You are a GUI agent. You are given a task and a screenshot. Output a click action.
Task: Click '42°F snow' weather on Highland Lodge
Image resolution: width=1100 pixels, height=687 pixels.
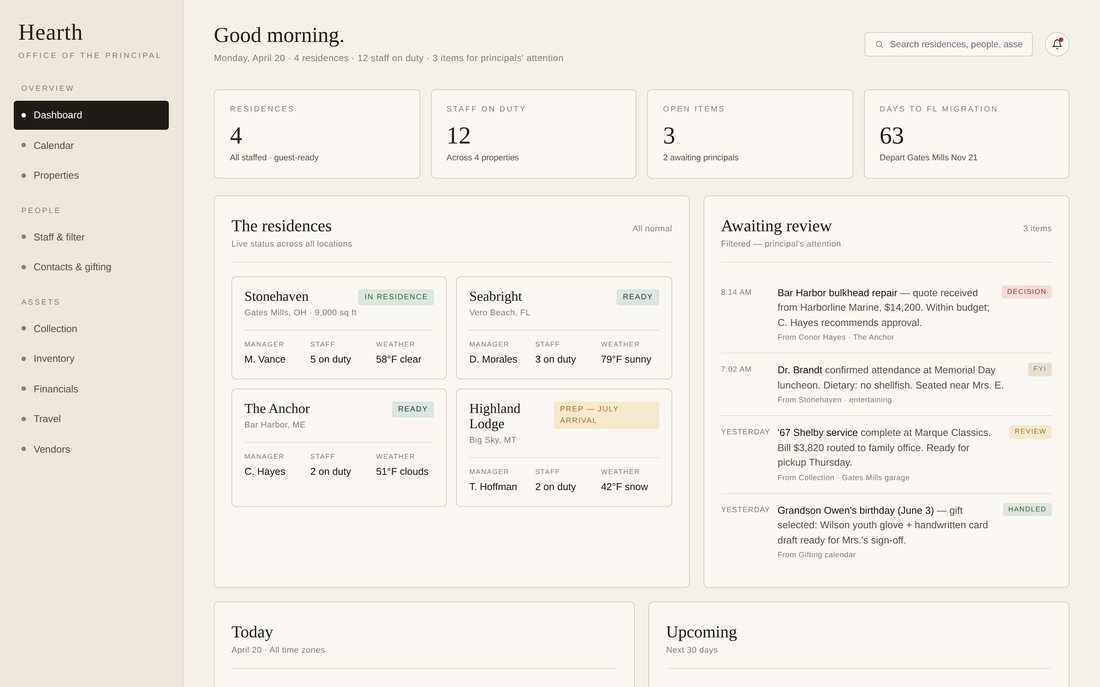(624, 487)
